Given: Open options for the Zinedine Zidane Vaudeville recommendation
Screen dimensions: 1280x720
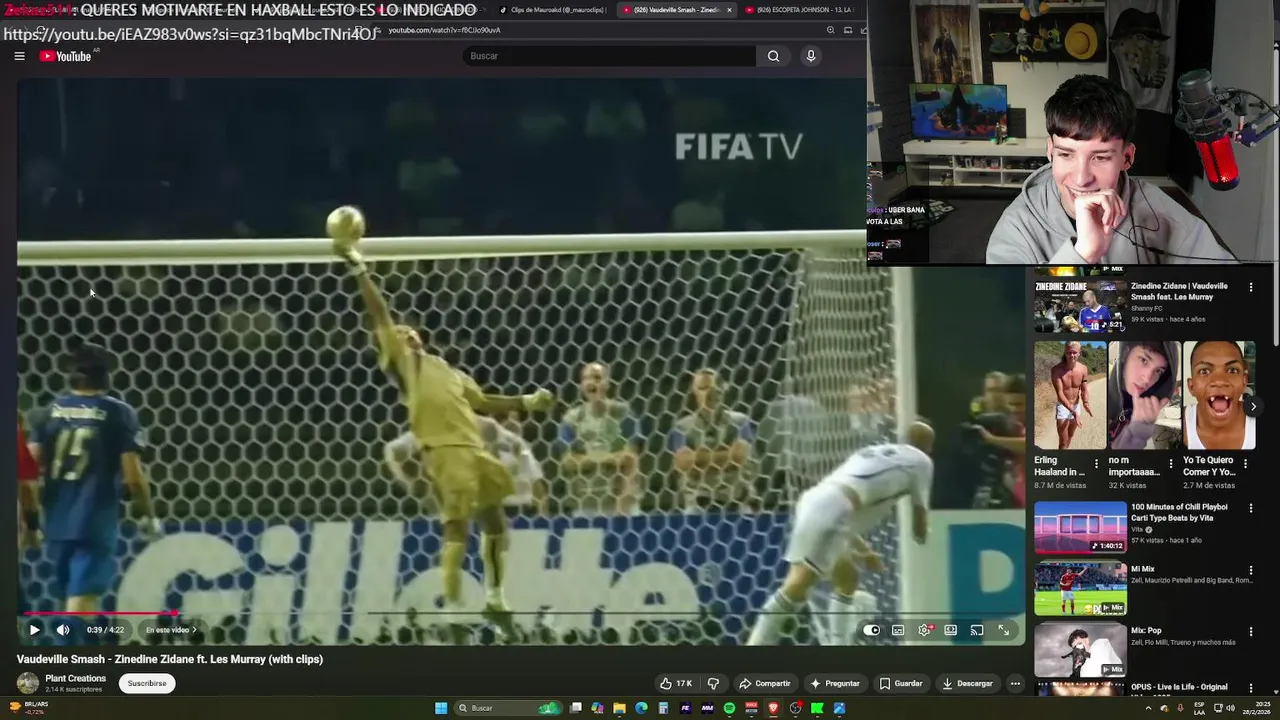Looking at the screenshot, I should (x=1250, y=287).
